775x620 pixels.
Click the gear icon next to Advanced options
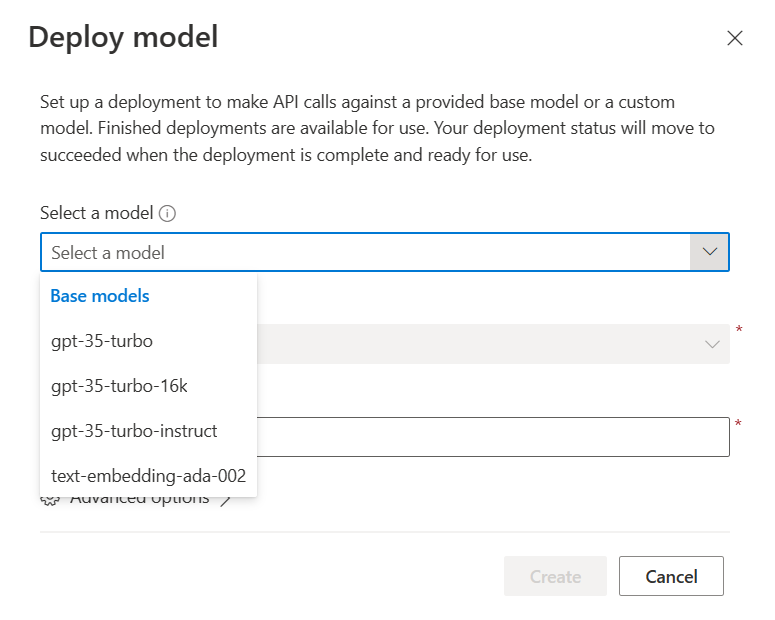point(50,500)
